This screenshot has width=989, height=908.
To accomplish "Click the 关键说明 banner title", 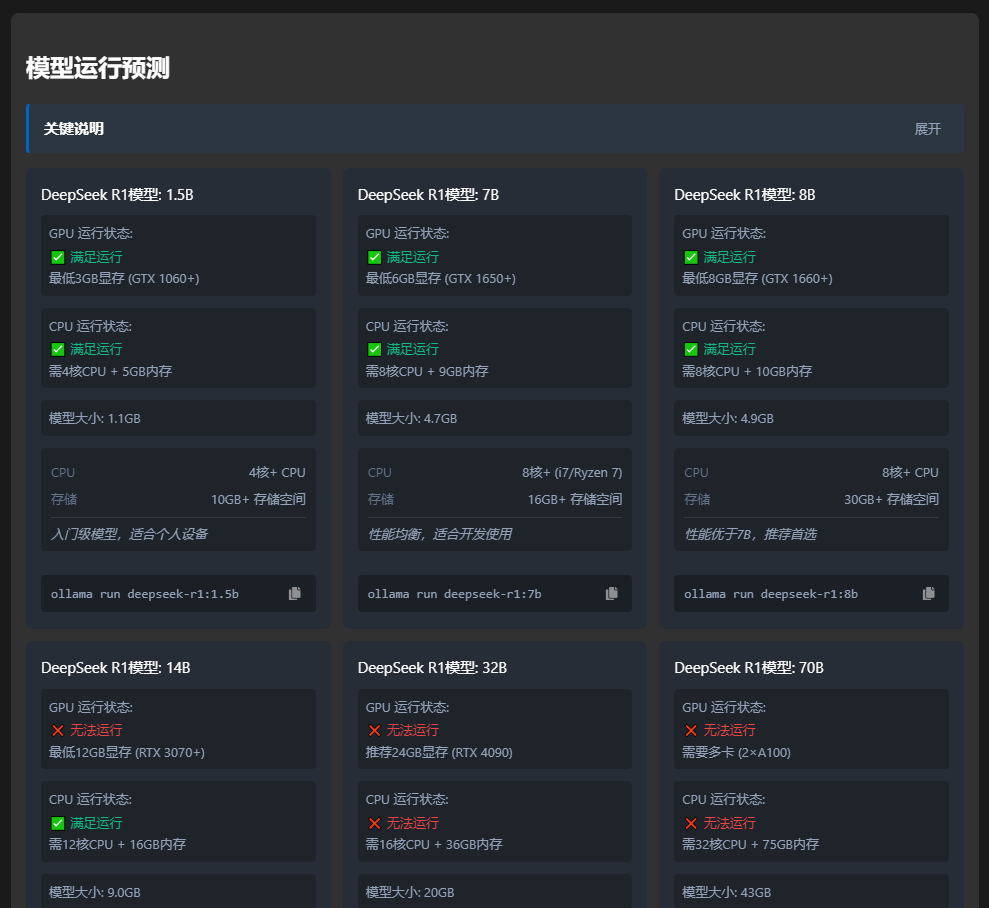I will click(x=74, y=129).
